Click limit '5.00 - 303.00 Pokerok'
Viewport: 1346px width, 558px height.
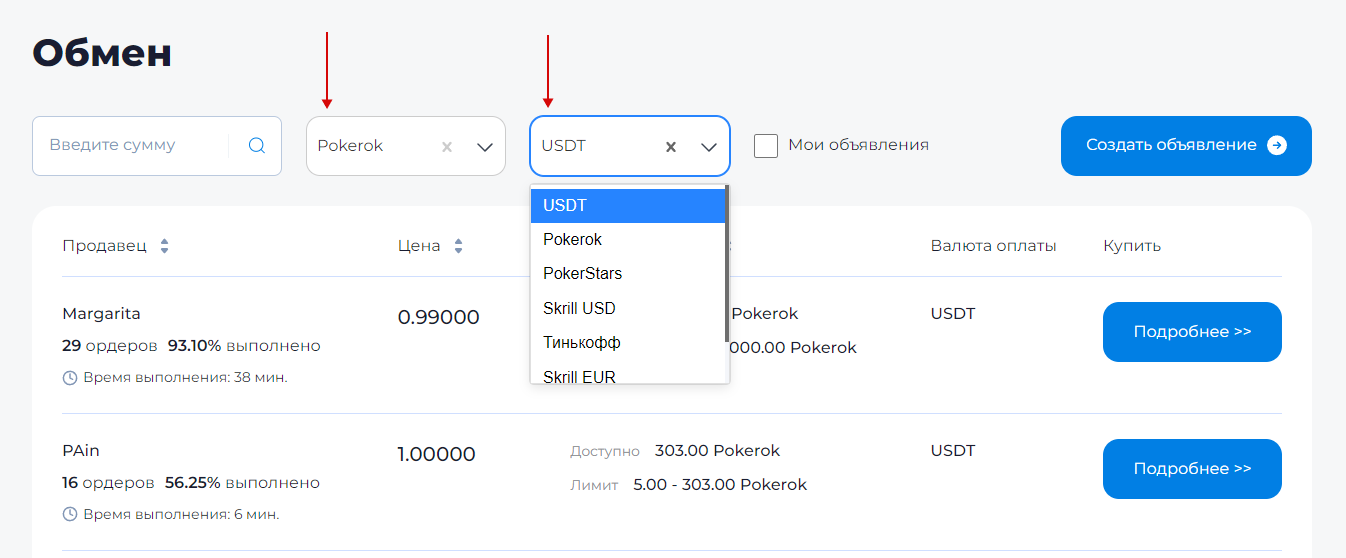pos(720,485)
